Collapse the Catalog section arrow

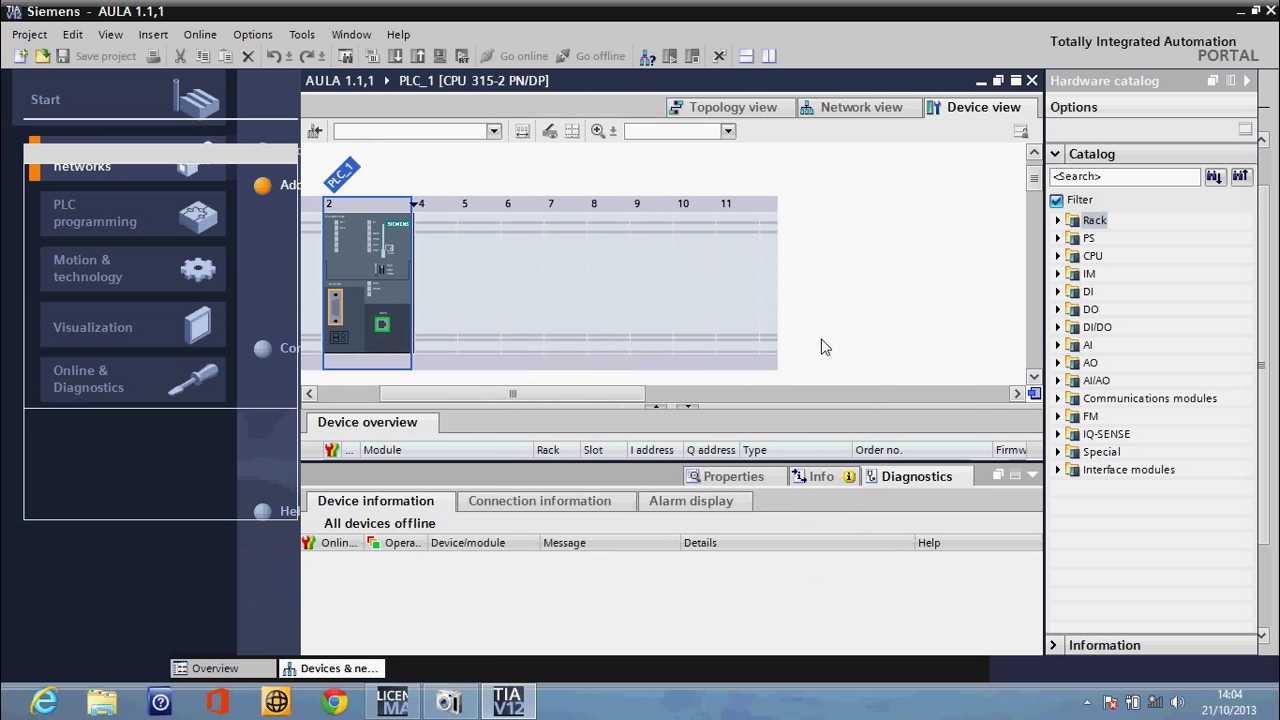coord(1055,154)
